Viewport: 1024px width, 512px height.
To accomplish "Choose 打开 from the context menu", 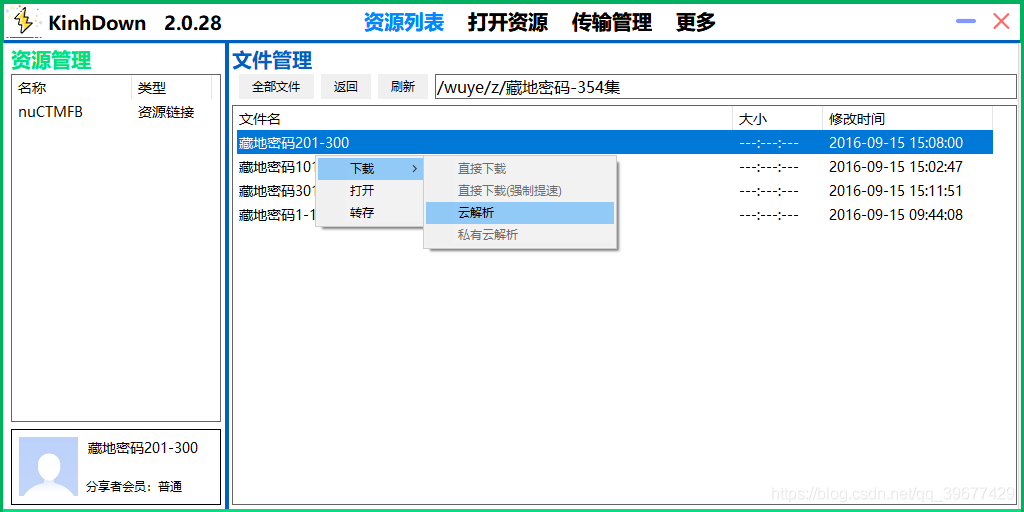I will tap(370, 191).
